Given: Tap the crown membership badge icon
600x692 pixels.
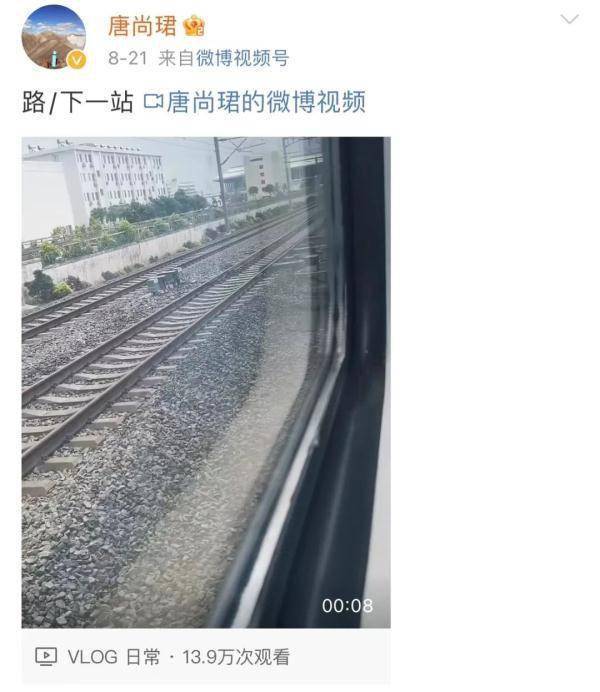Looking at the screenshot, I should click(x=194, y=26).
